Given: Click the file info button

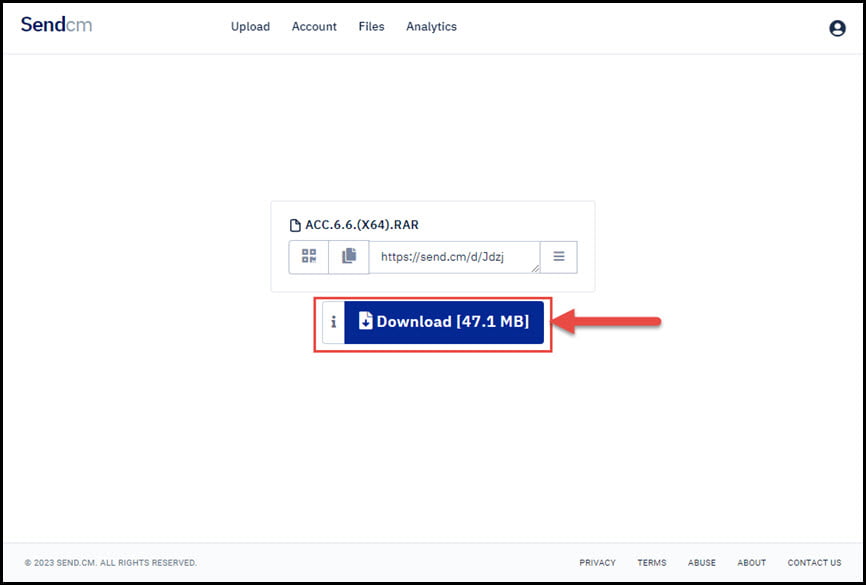Looking at the screenshot, I should point(333,322).
